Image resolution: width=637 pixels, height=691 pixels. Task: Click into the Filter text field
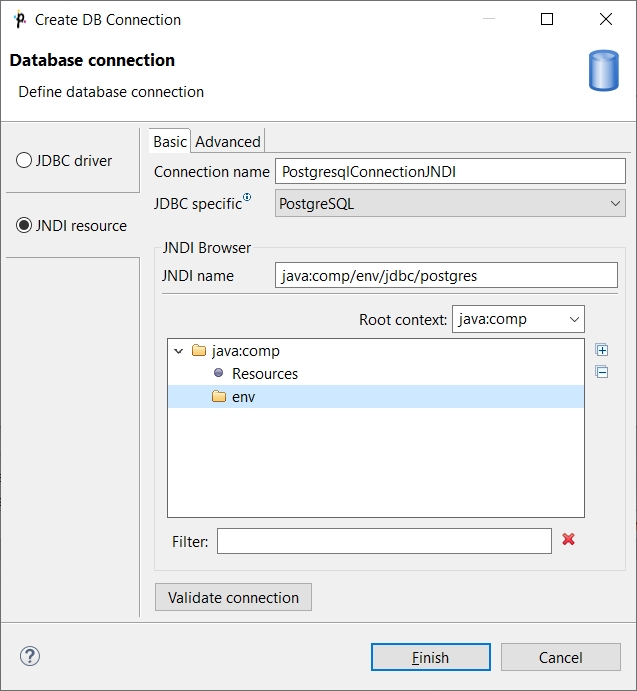click(384, 541)
